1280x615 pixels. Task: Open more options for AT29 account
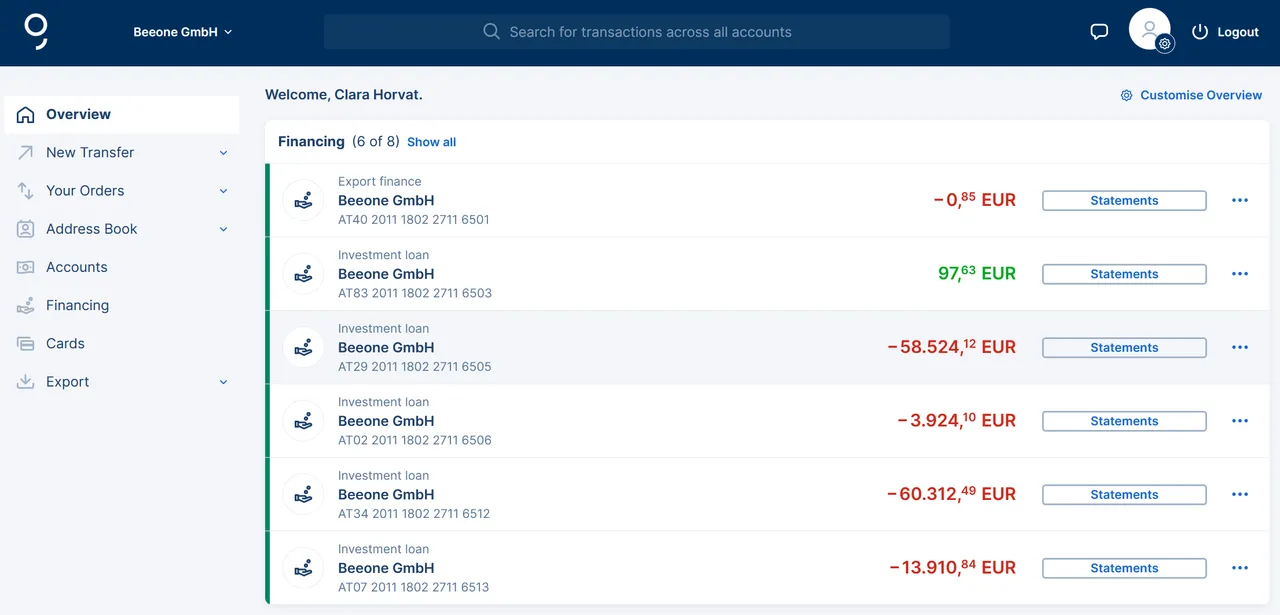pyautogui.click(x=1240, y=347)
